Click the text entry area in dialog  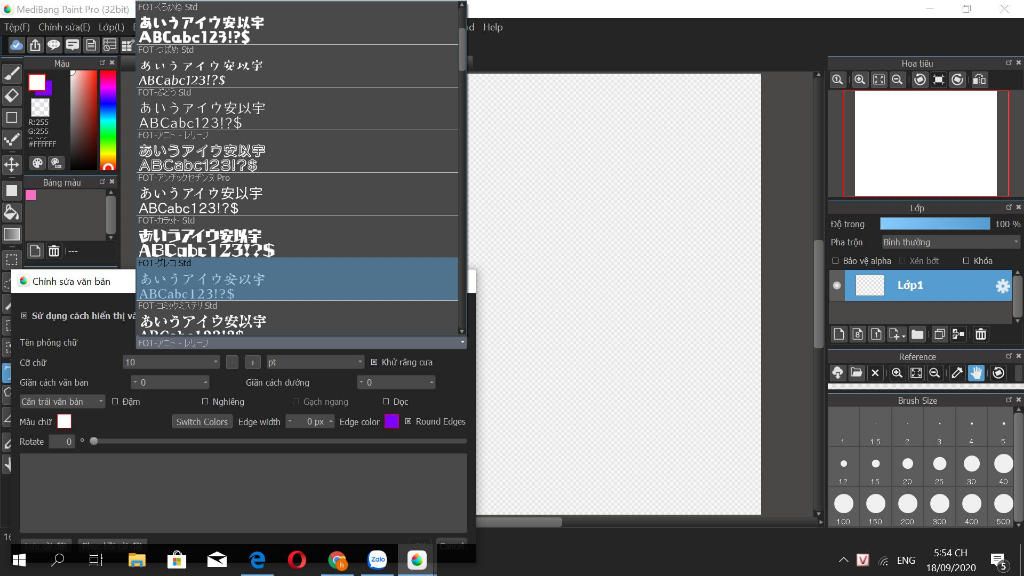243,493
